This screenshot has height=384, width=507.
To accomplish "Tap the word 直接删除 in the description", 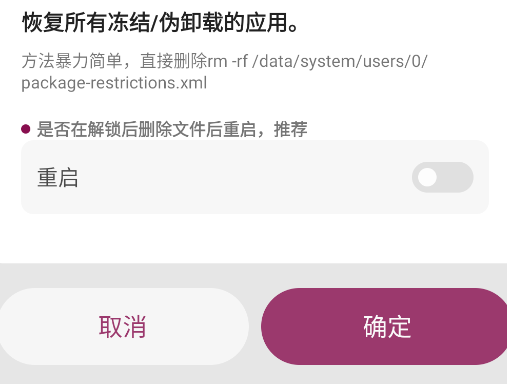I will coord(173,61).
